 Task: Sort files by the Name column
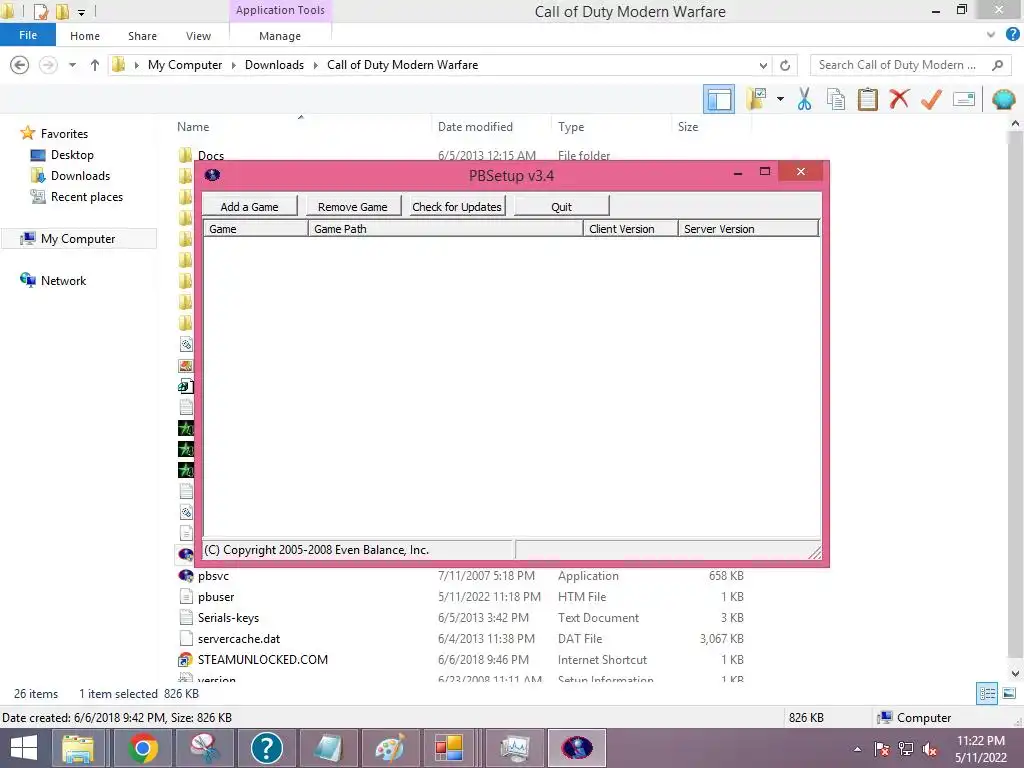click(193, 127)
